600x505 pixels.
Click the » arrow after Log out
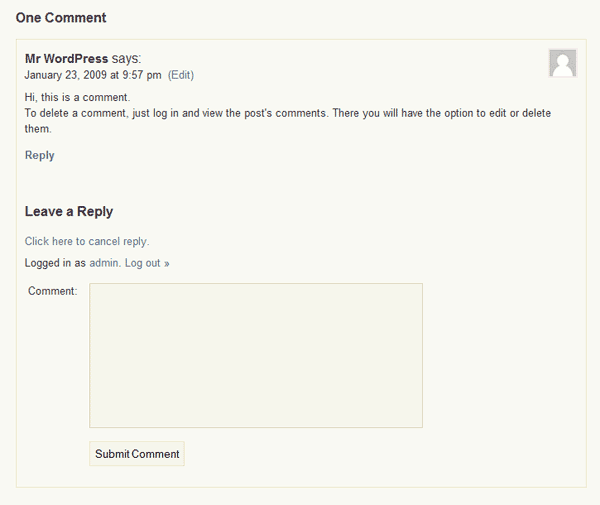pyautogui.click(x=166, y=264)
